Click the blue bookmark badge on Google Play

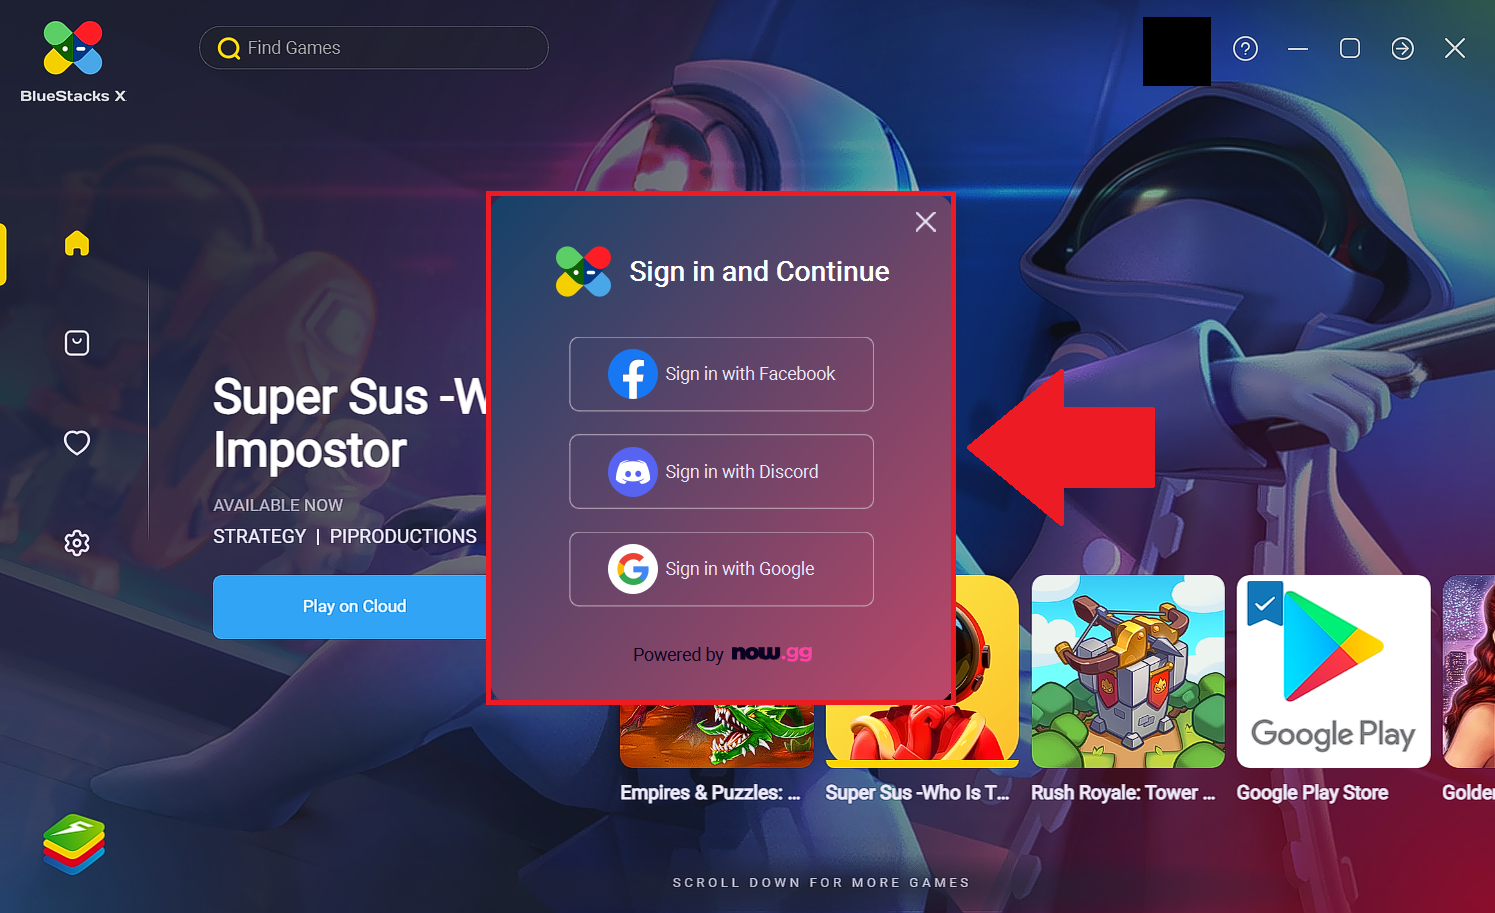click(x=1265, y=603)
